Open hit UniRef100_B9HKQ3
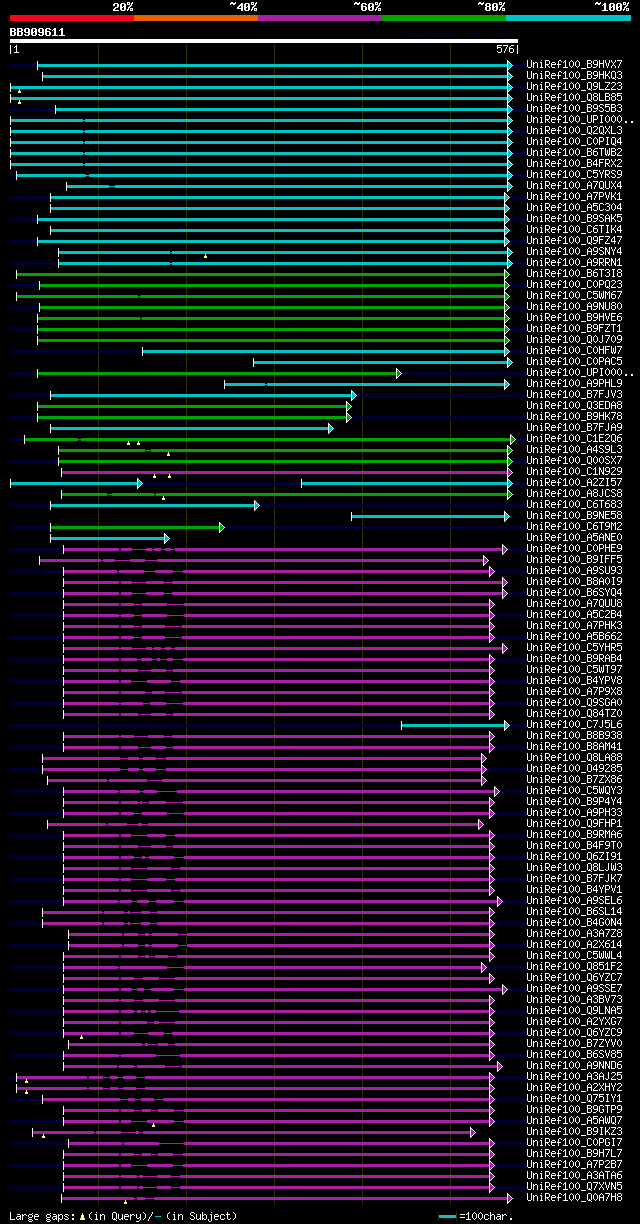The height and width of the screenshot is (1224, 640). click(x=575, y=75)
